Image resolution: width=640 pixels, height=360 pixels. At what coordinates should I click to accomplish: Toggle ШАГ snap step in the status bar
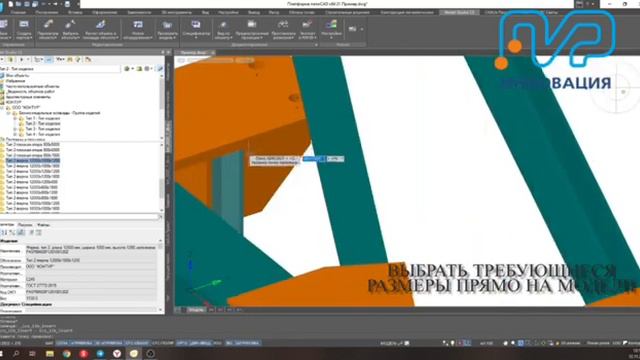pyautogui.click(x=49, y=343)
